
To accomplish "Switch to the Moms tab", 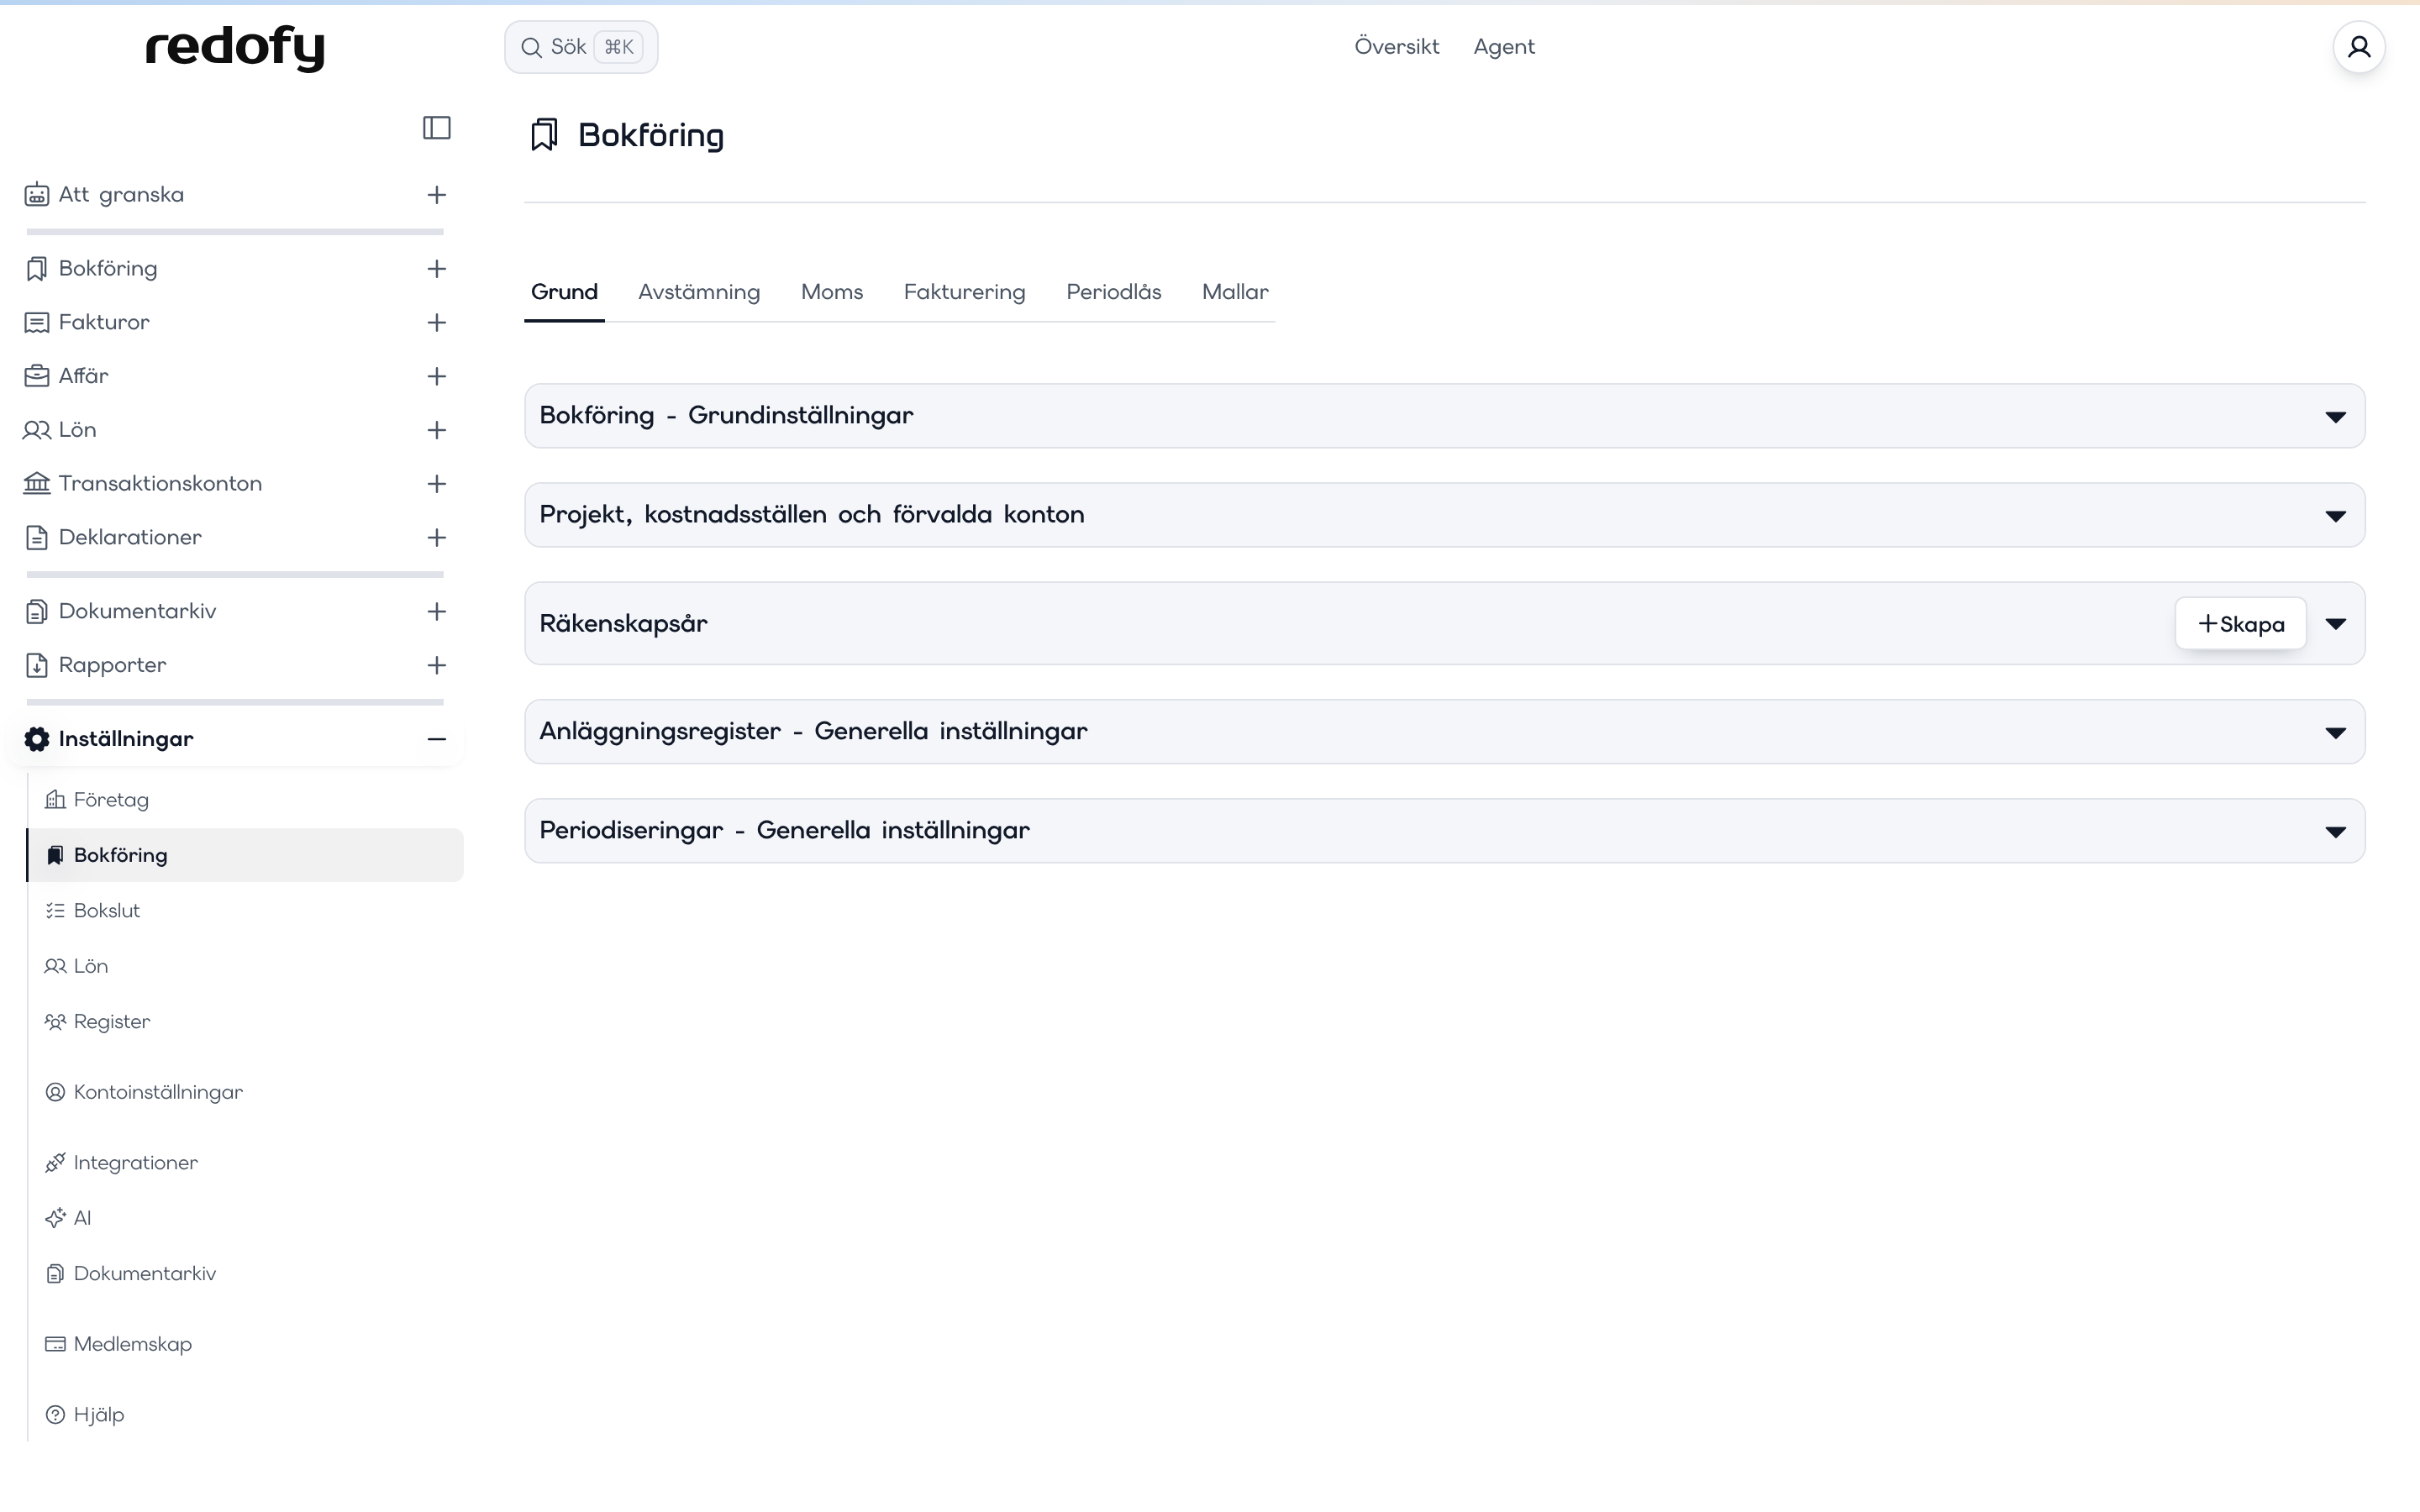I will pos(832,292).
